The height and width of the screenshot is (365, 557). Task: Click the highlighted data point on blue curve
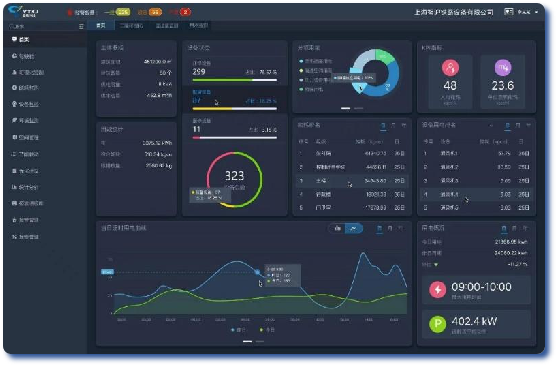(x=257, y=272)
